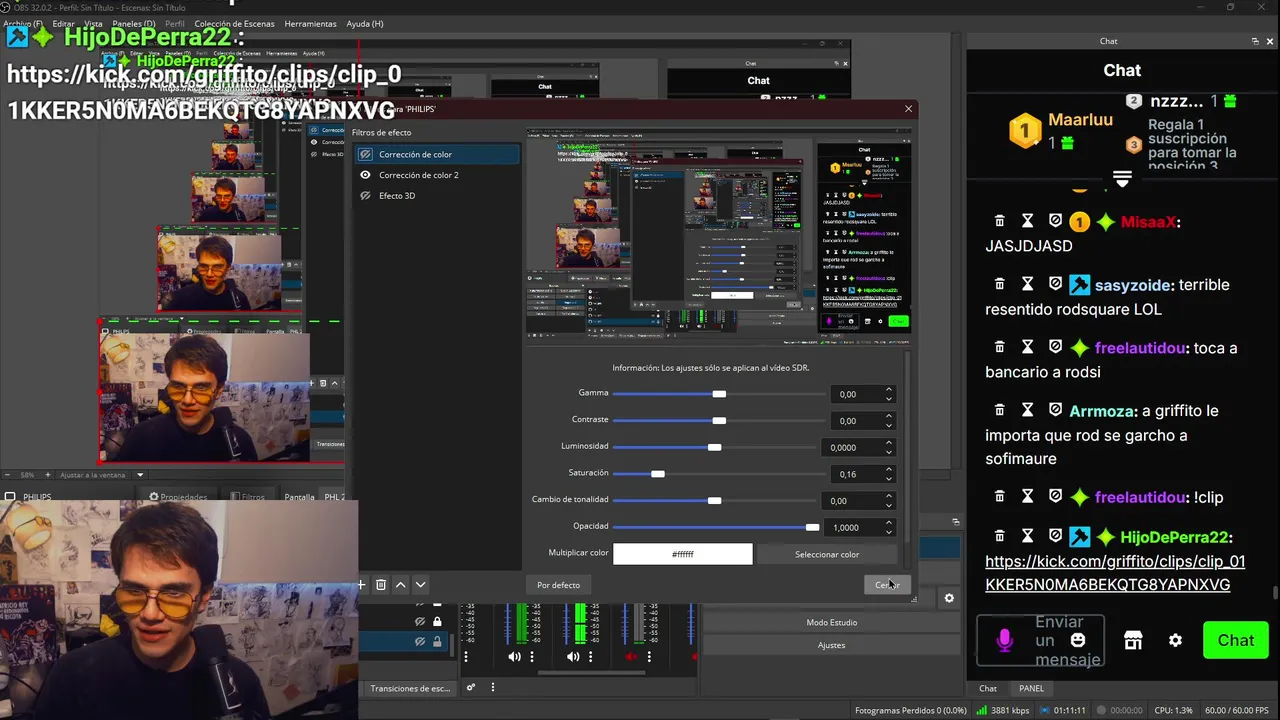Open Ajustes in the controls dock
Viewport: 1280px width, 720px height.
point(831,645)
